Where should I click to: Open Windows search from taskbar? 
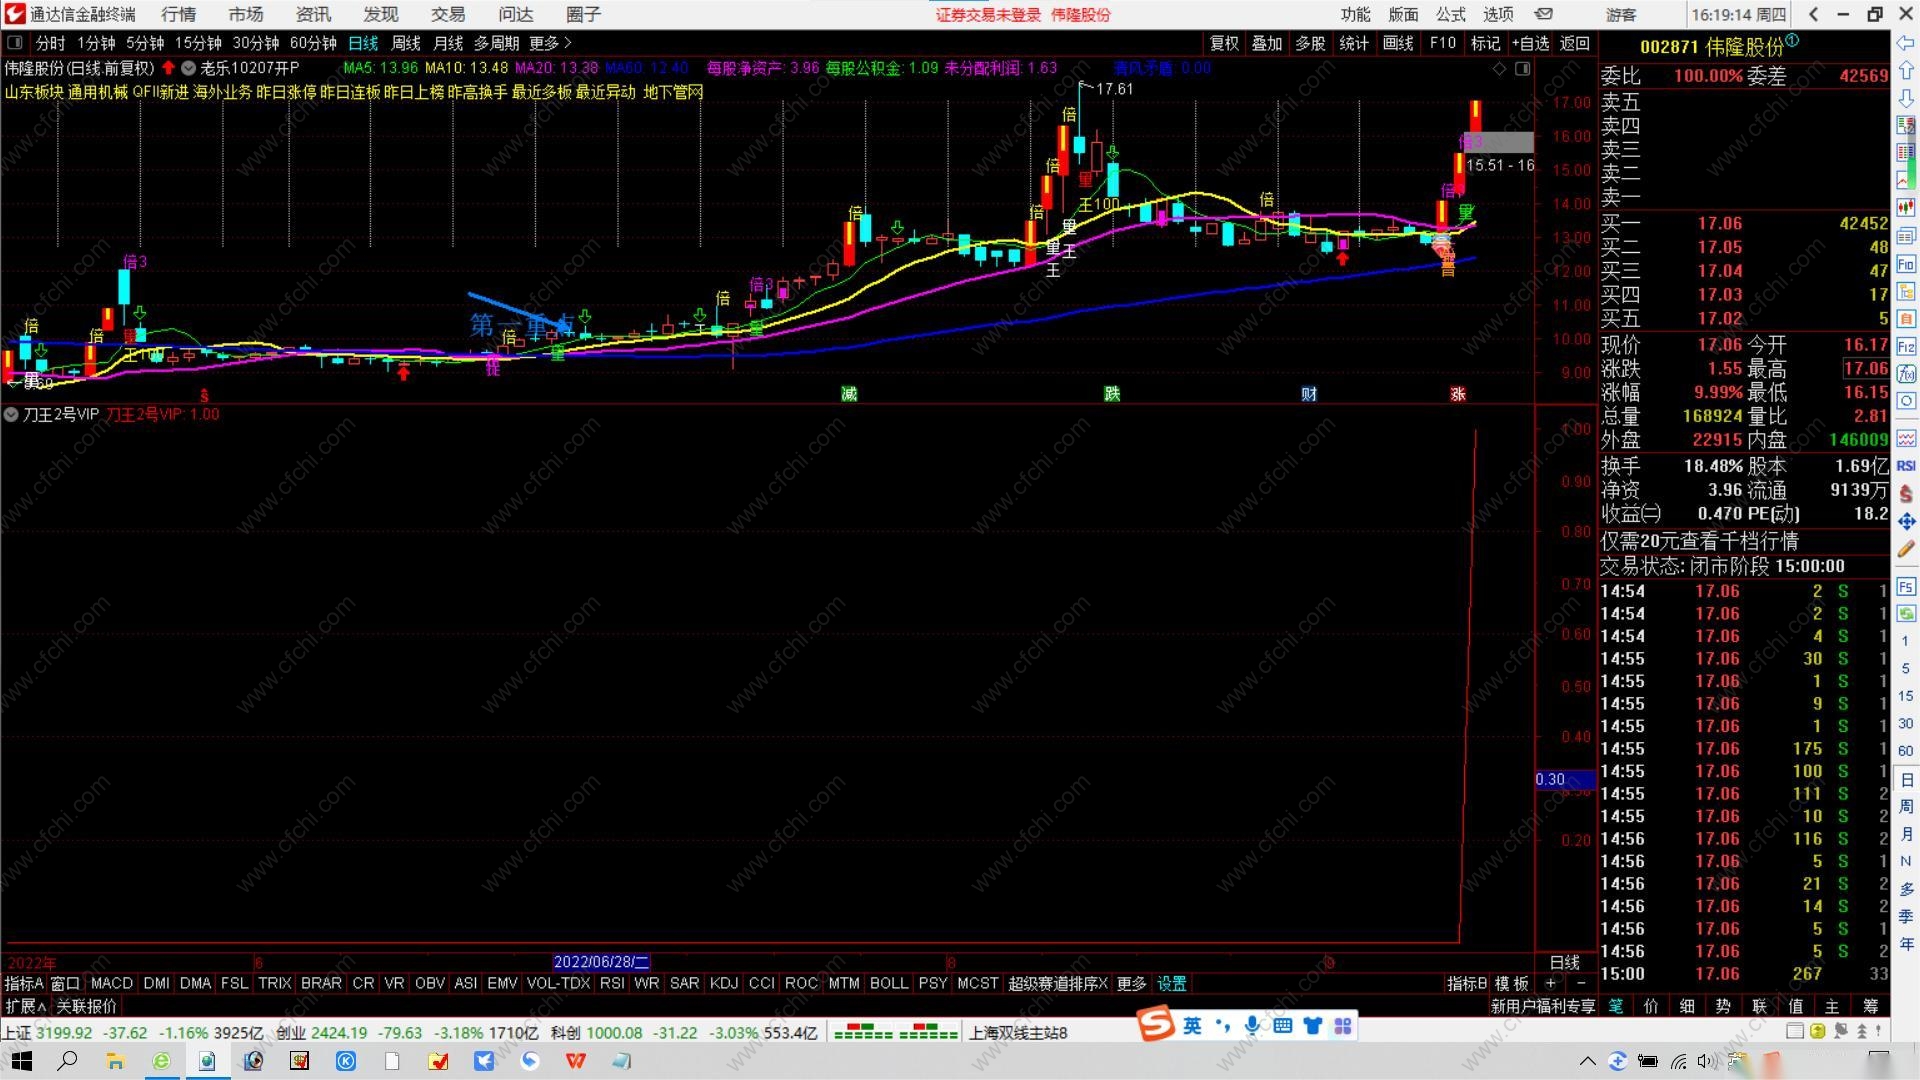67,1061
